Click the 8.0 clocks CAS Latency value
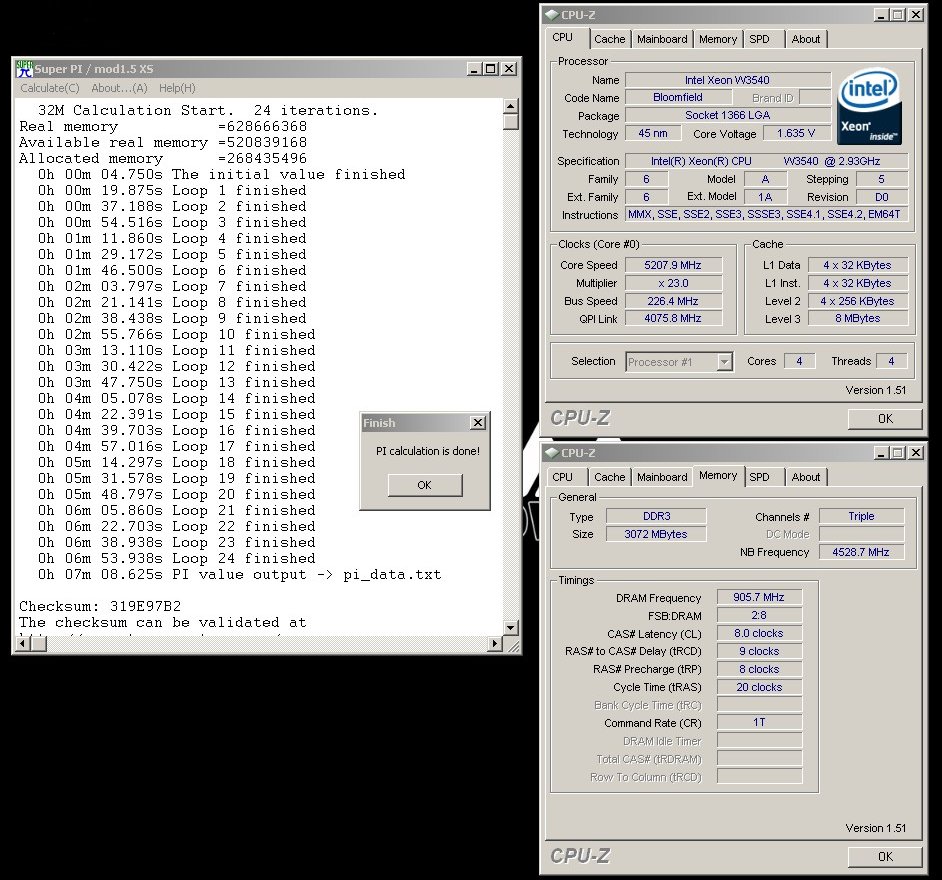 point(759,633)
